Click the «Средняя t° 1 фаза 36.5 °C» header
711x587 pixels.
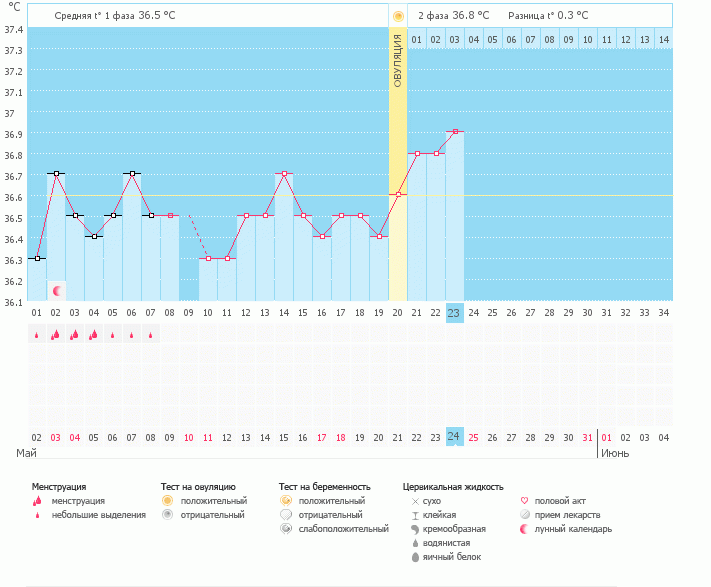coord(116,16)
